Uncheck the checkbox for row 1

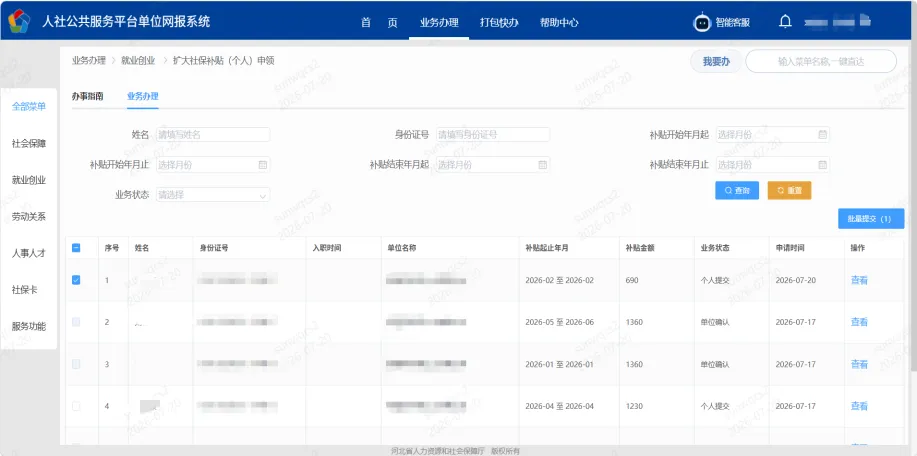pos(76,280)
